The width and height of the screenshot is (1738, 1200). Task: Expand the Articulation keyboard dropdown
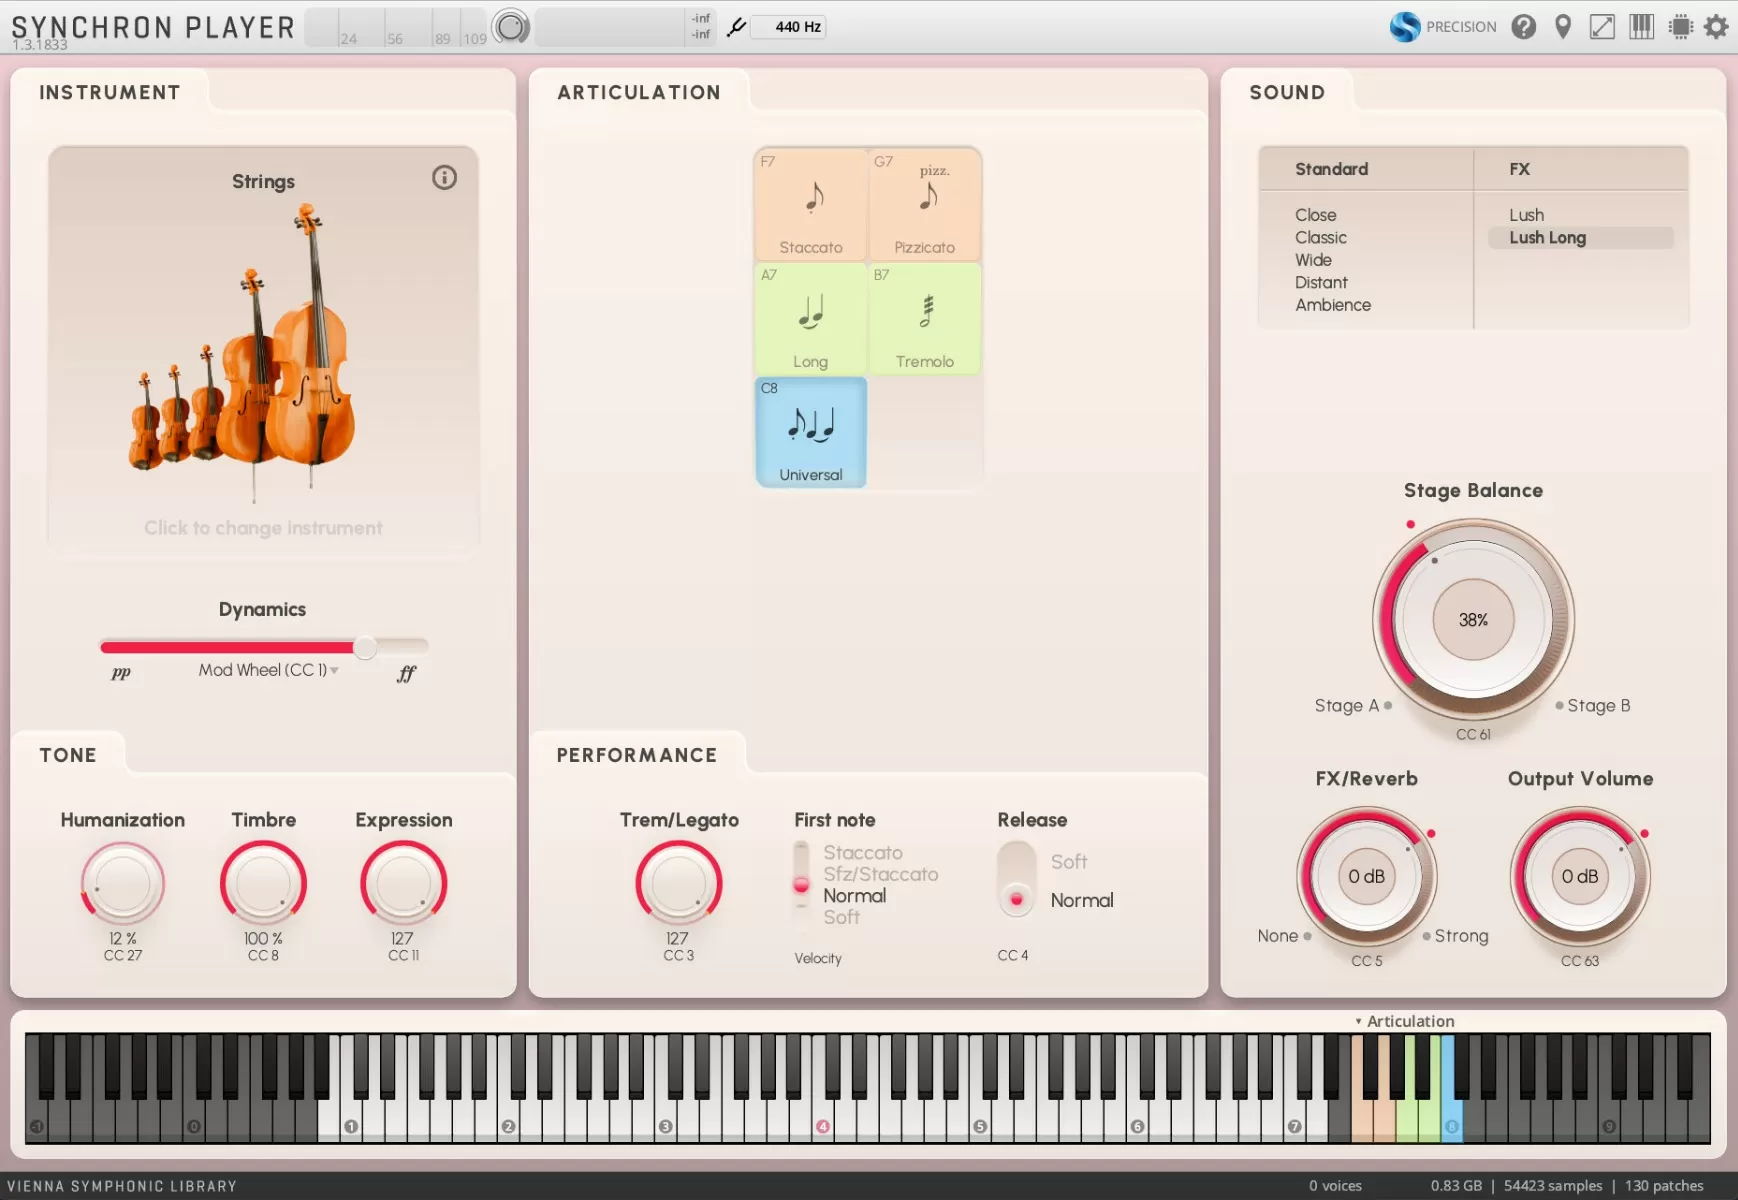(1404, 1021)
